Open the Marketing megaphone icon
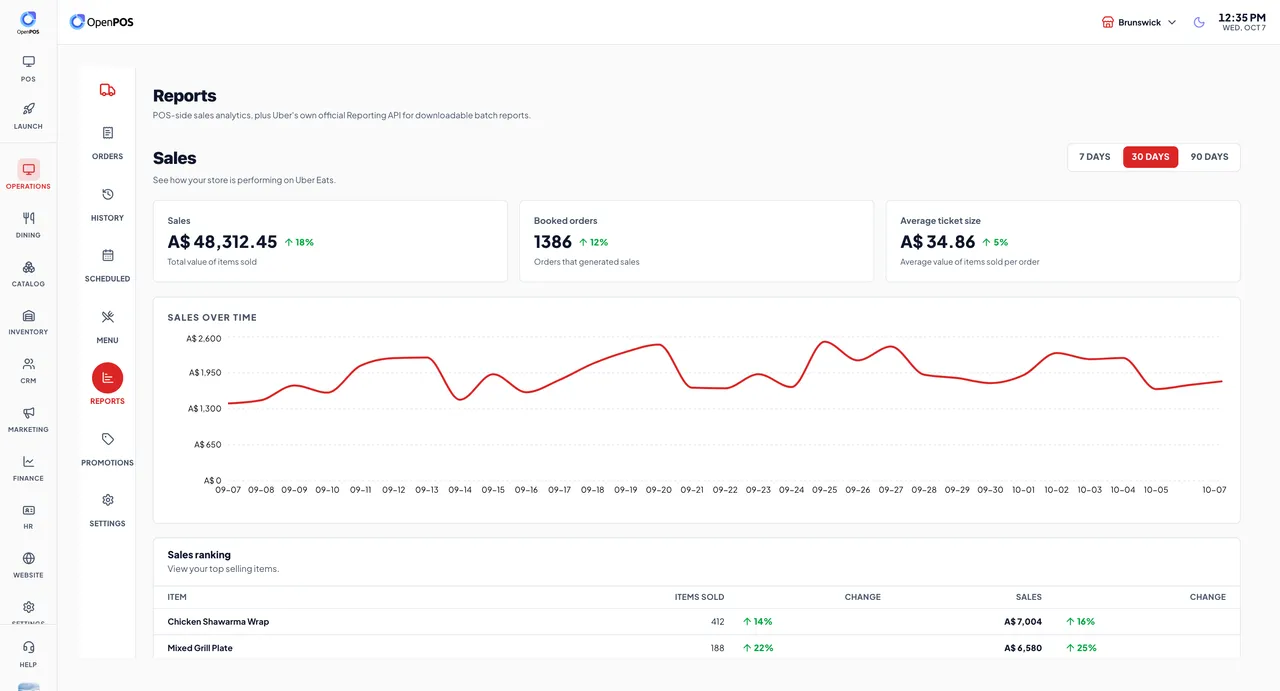This screenshot has width=1280, height=691. coord(28,412)
